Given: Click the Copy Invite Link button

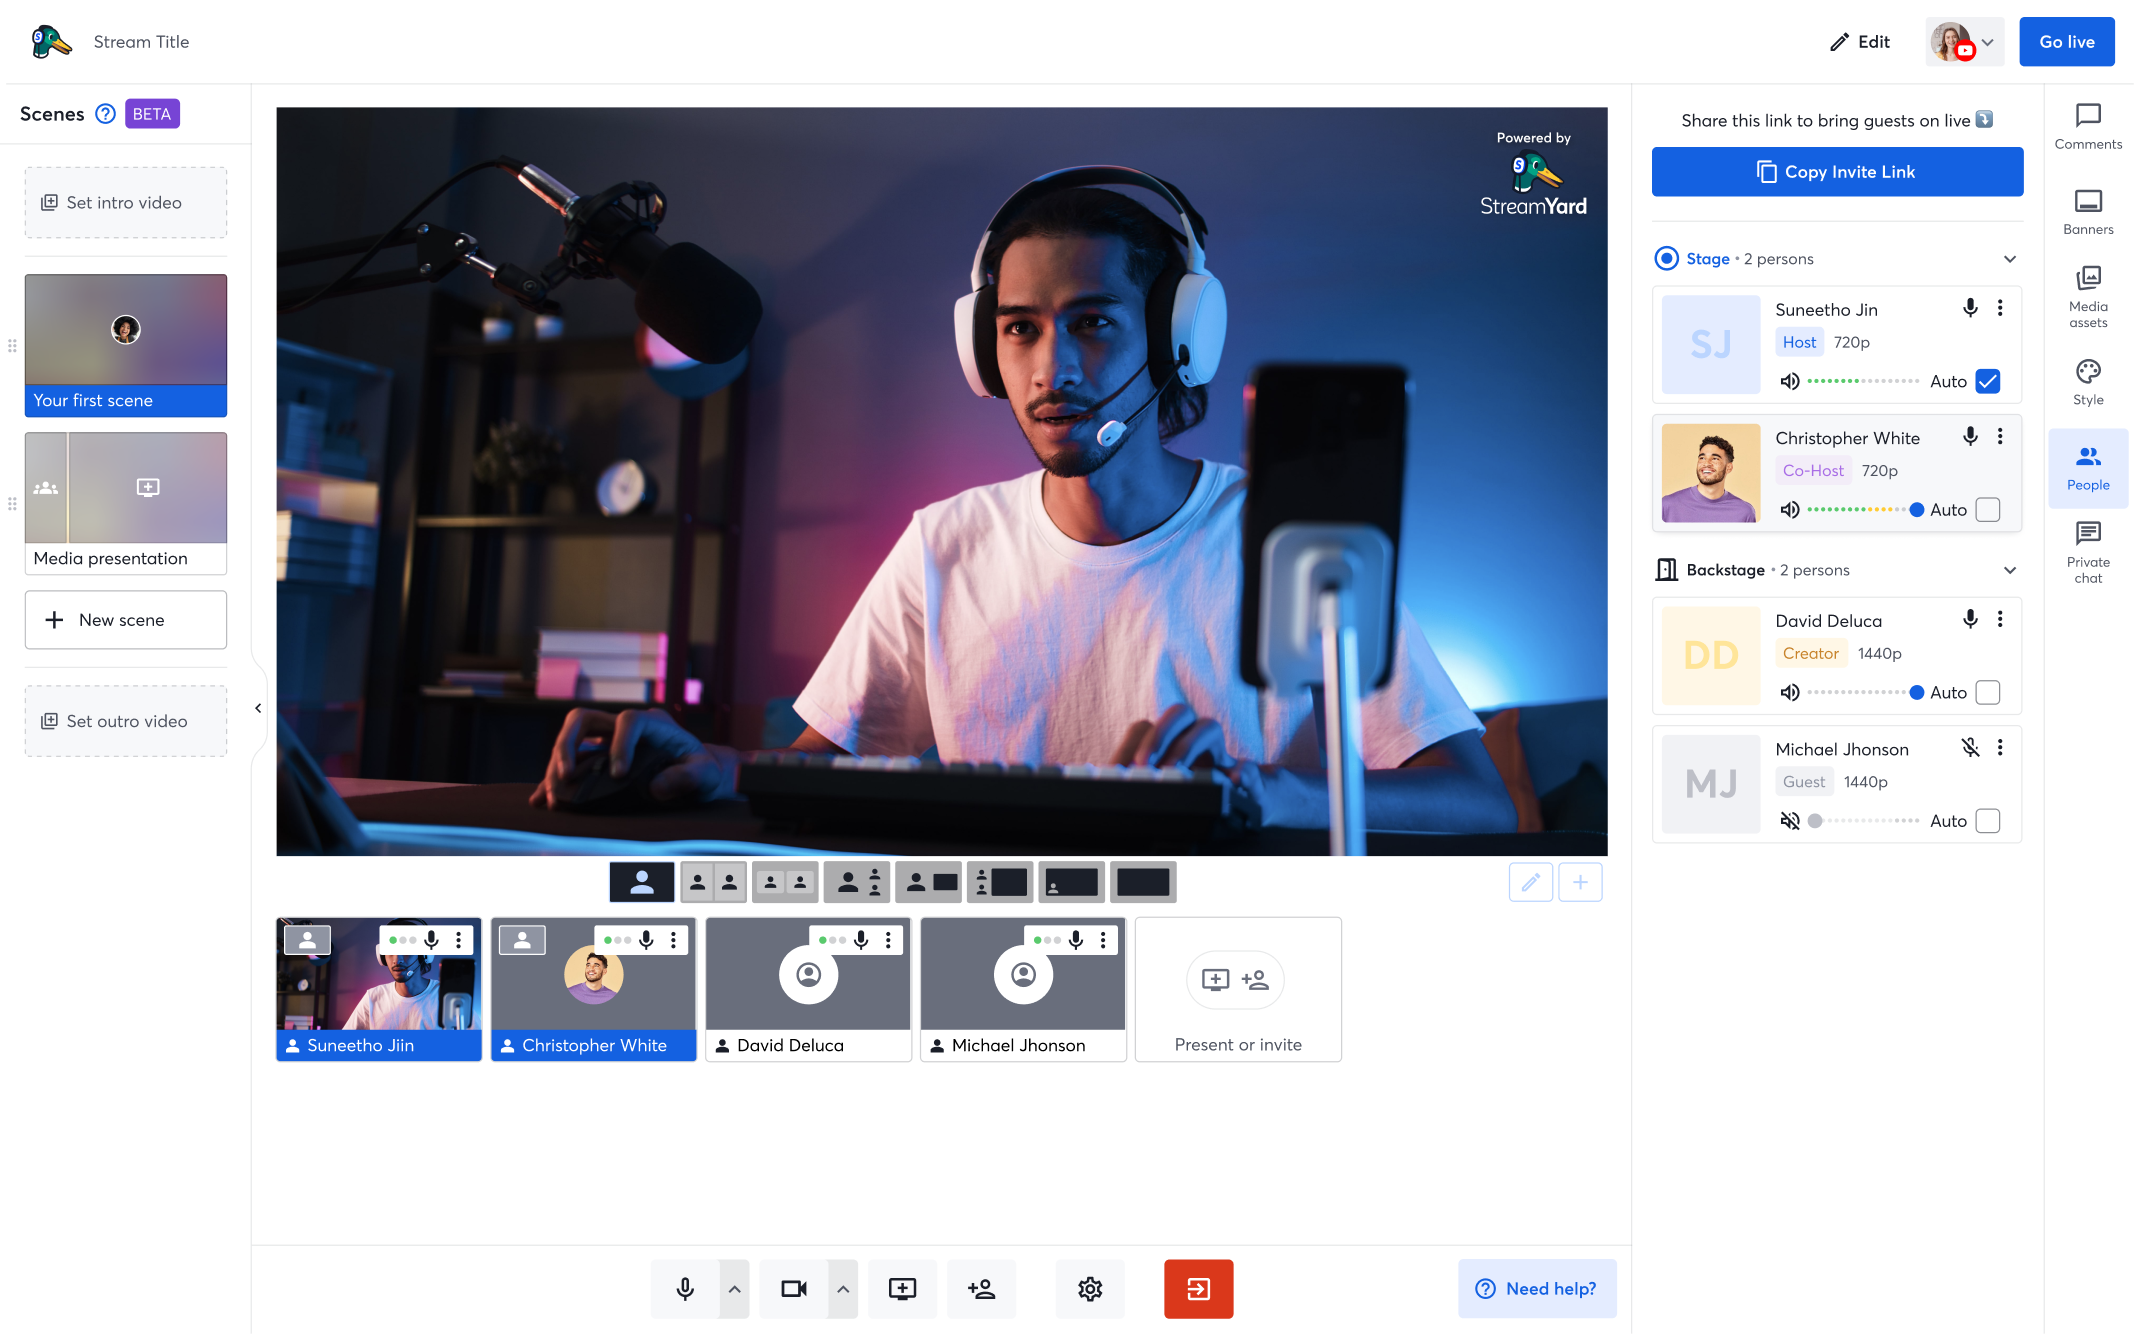Looking at the screenshot, I should tap(1836, 171).
